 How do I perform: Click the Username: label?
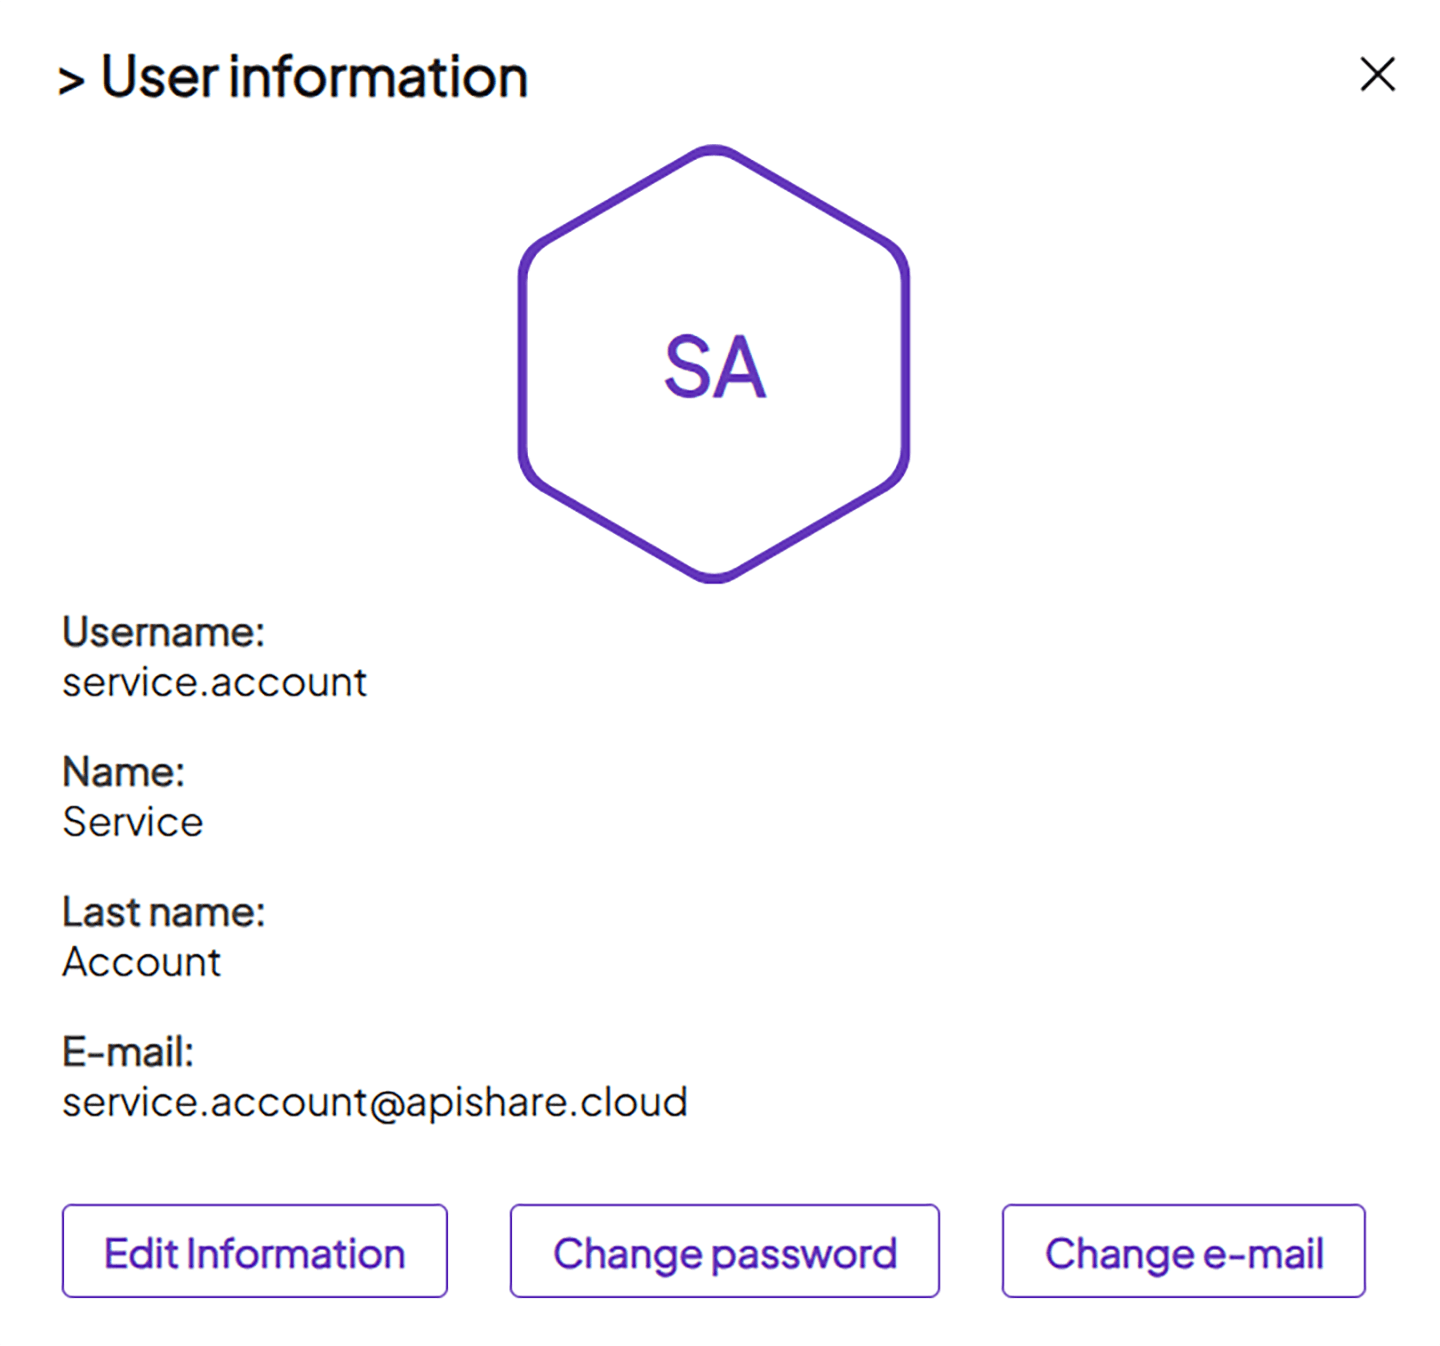163,632
